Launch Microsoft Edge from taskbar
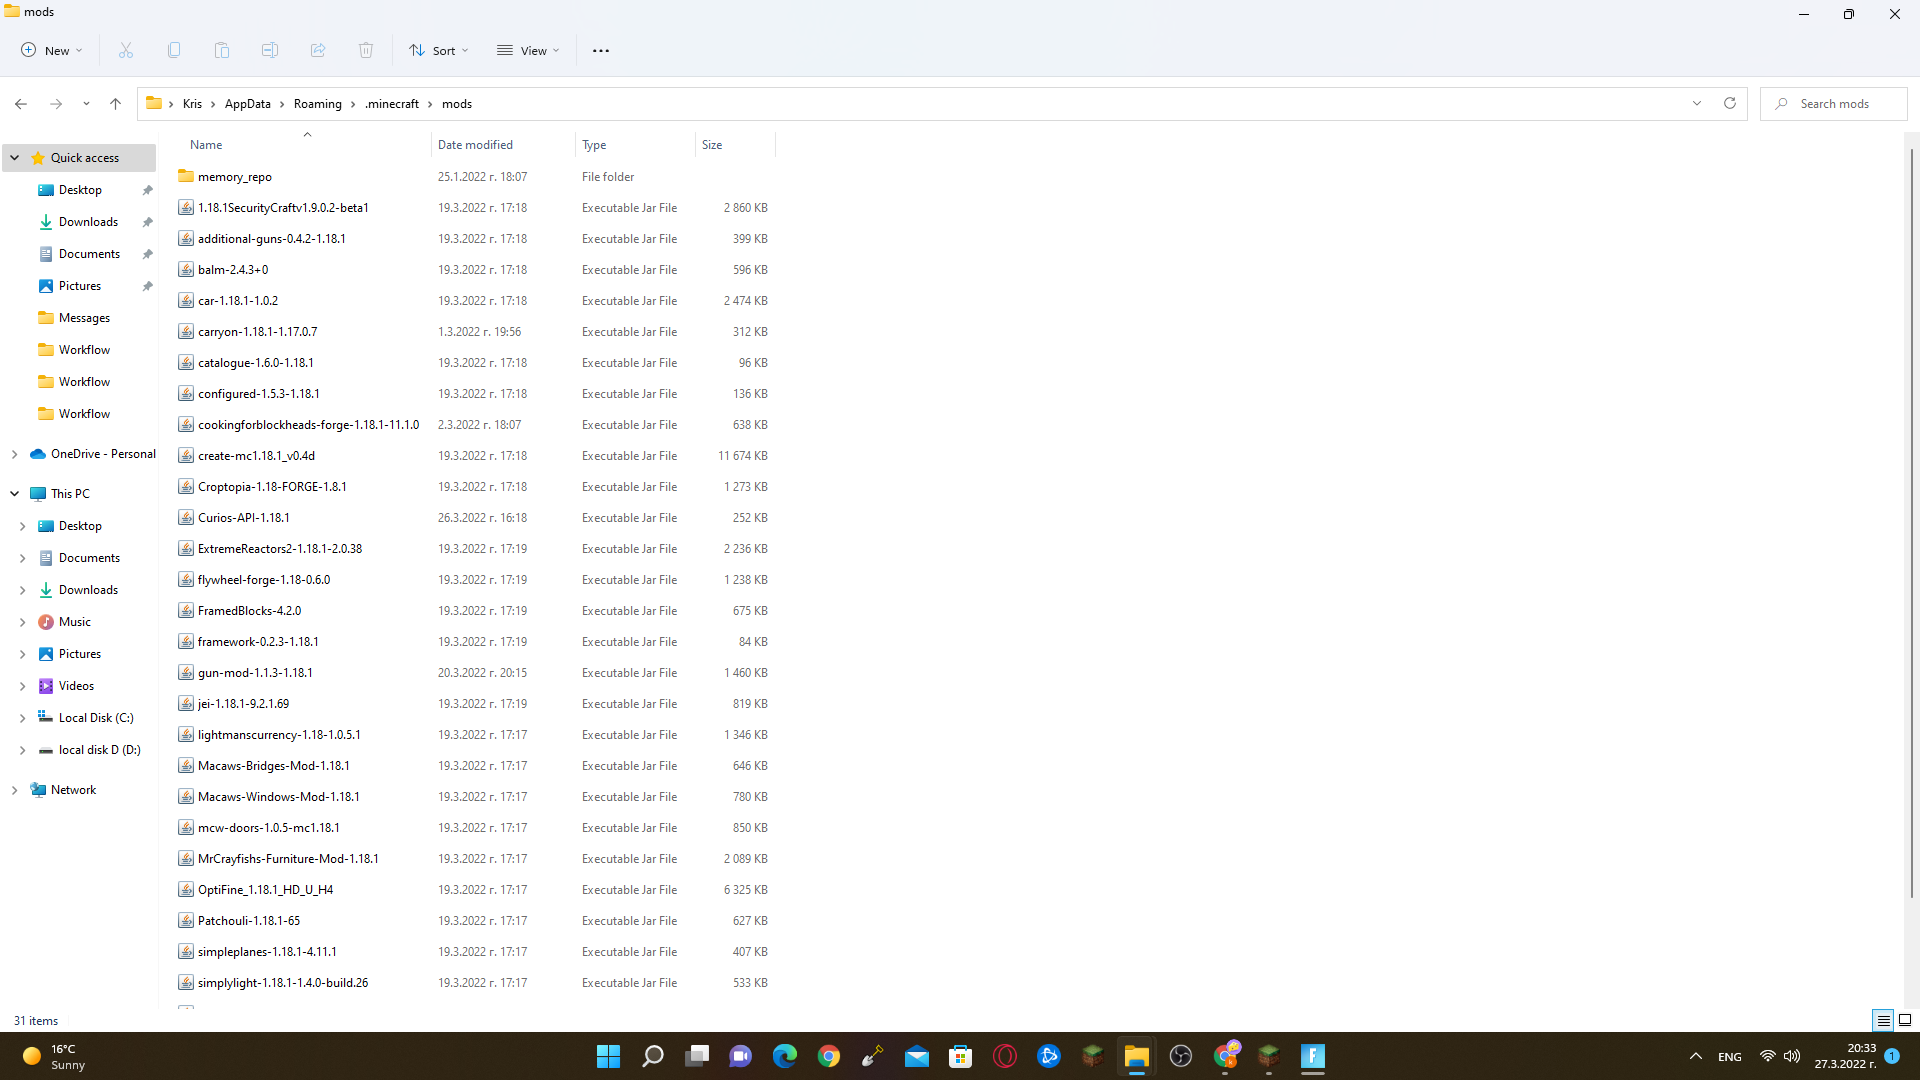Viewport: 1920px width, 1080px height. tap(785, 1056)
